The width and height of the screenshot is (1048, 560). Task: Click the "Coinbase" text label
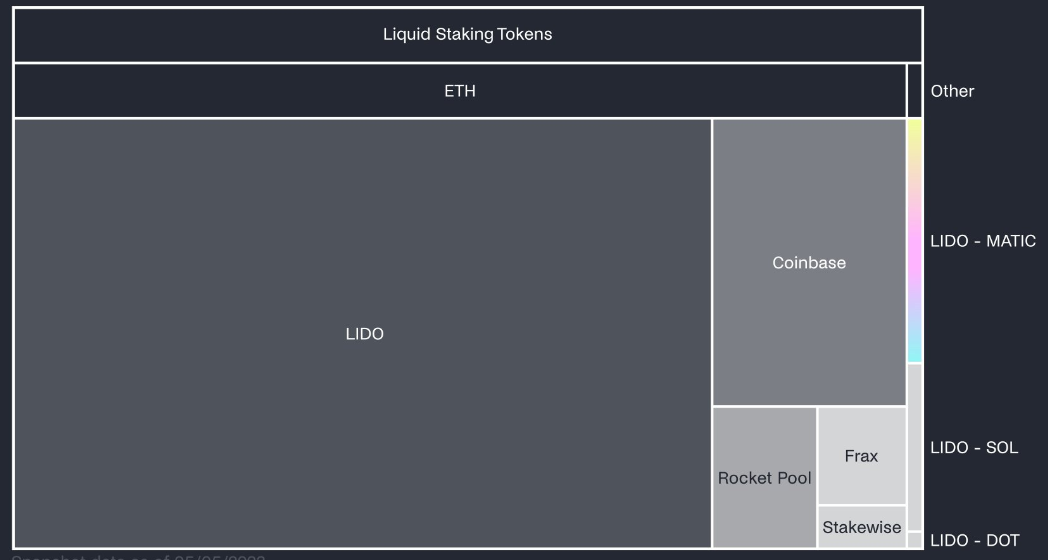[x=809, y=263]
